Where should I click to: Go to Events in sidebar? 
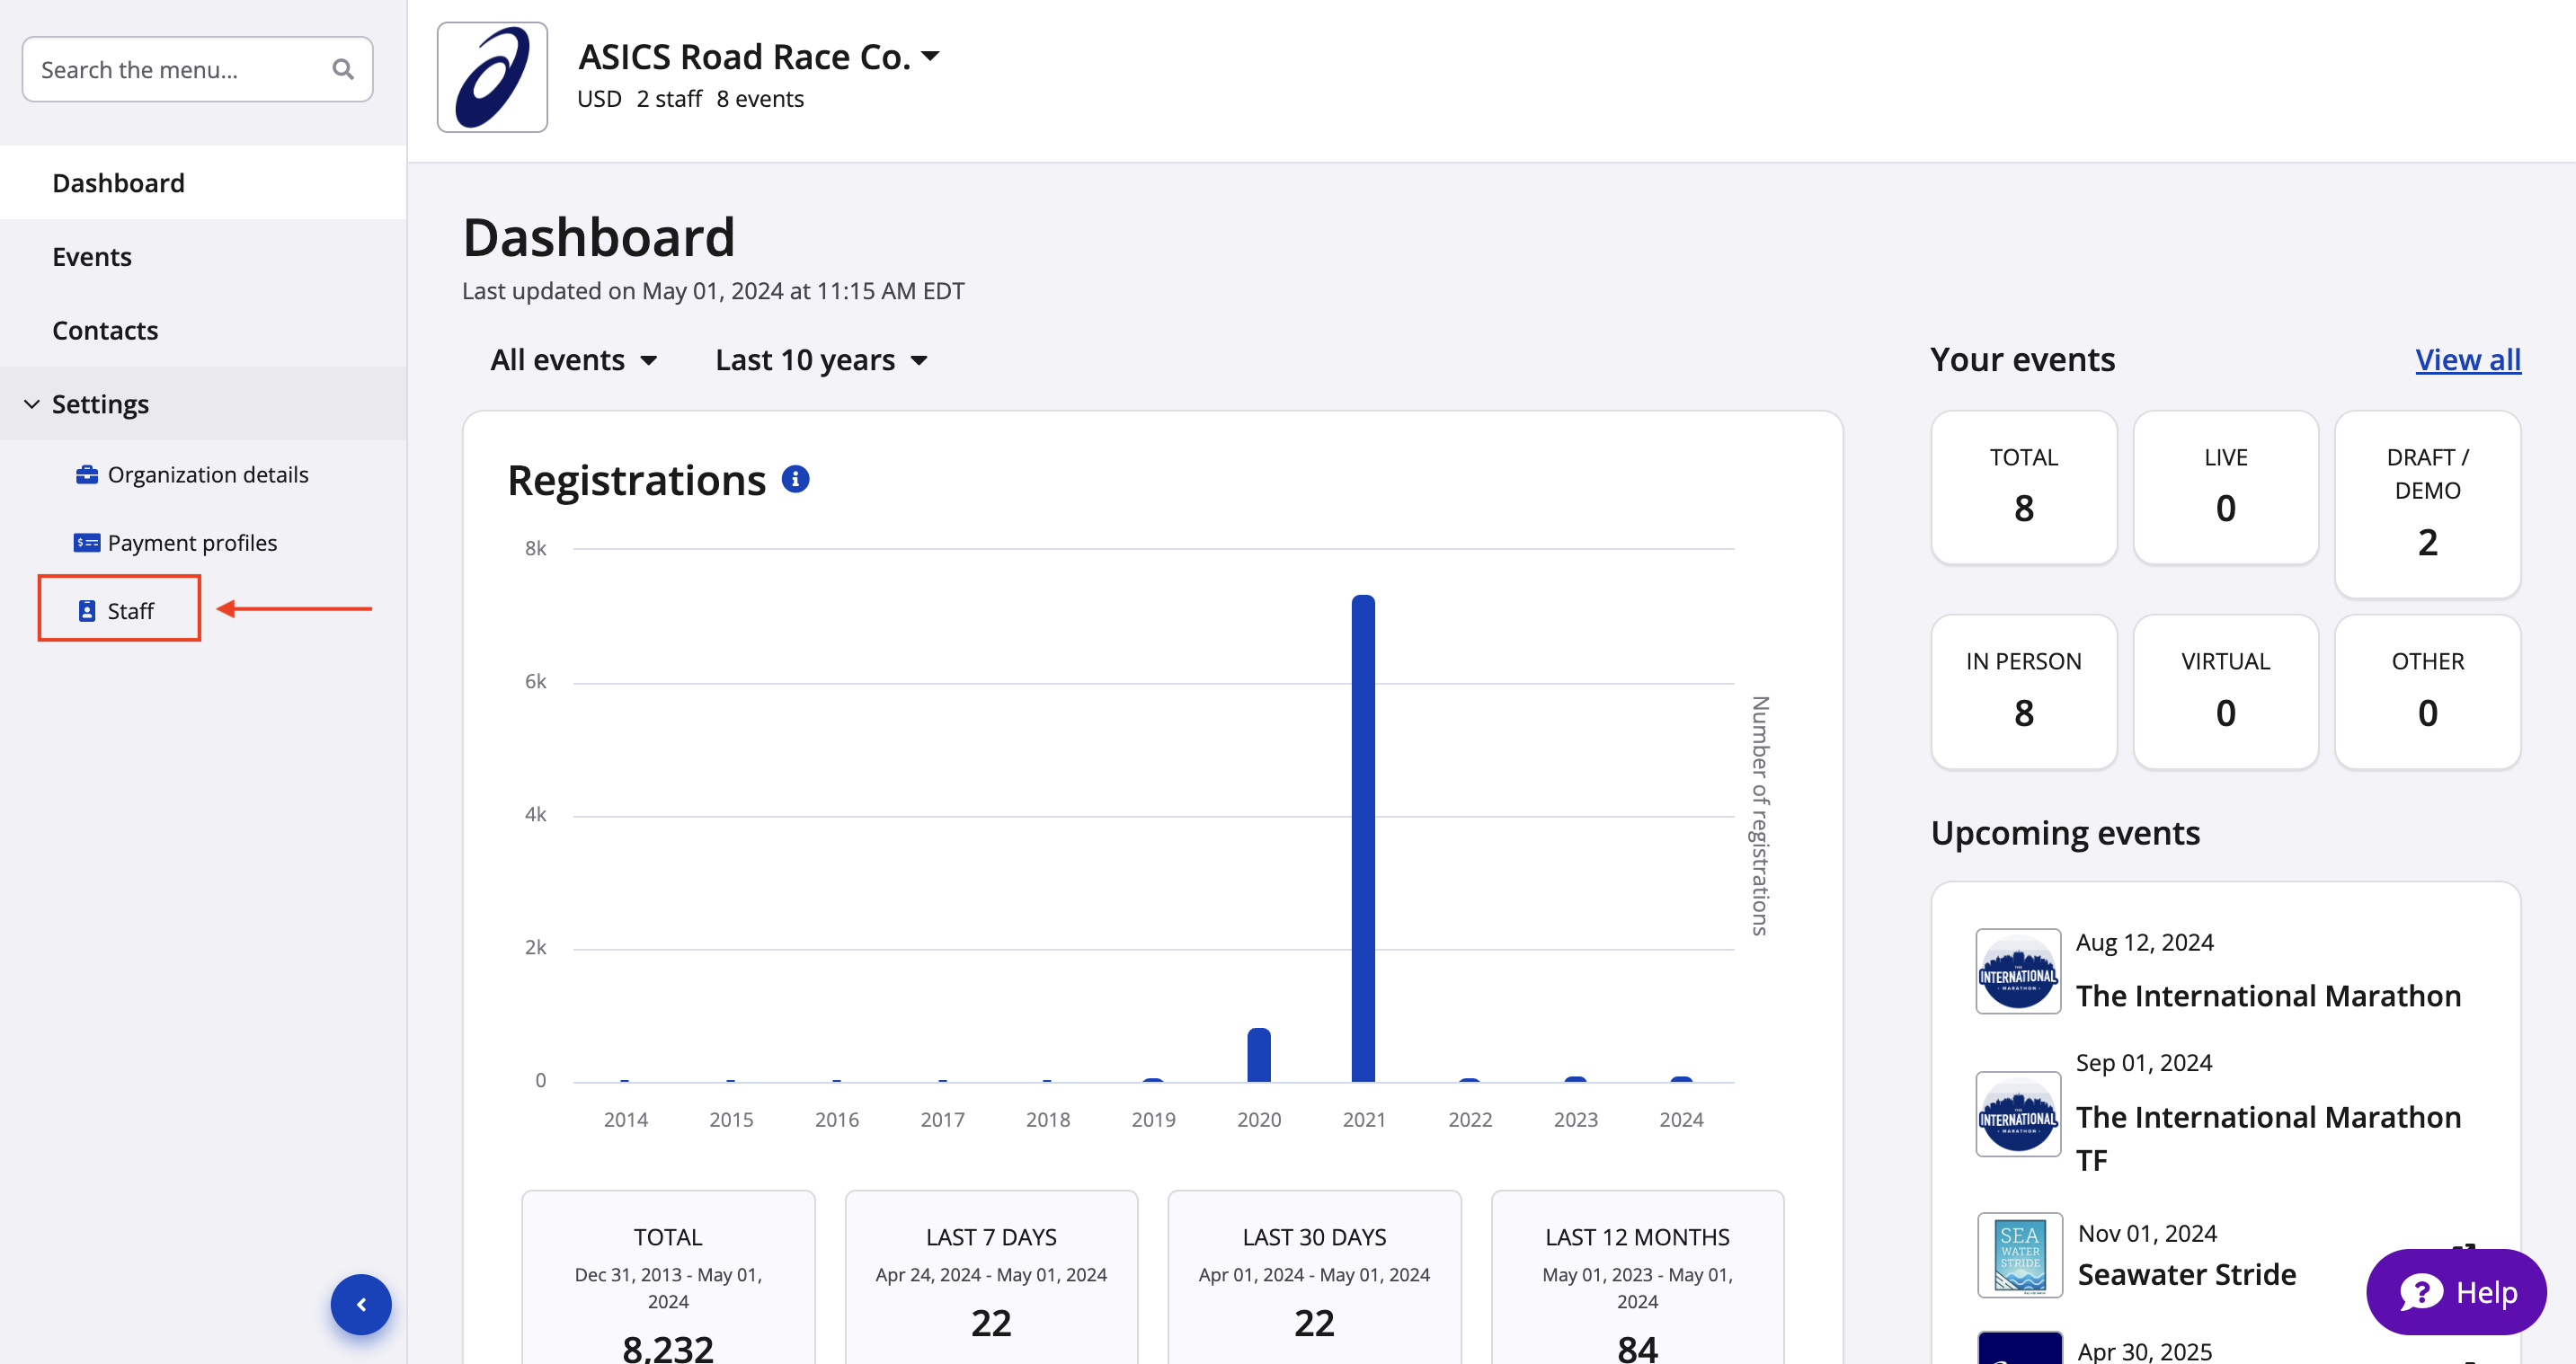92,257
